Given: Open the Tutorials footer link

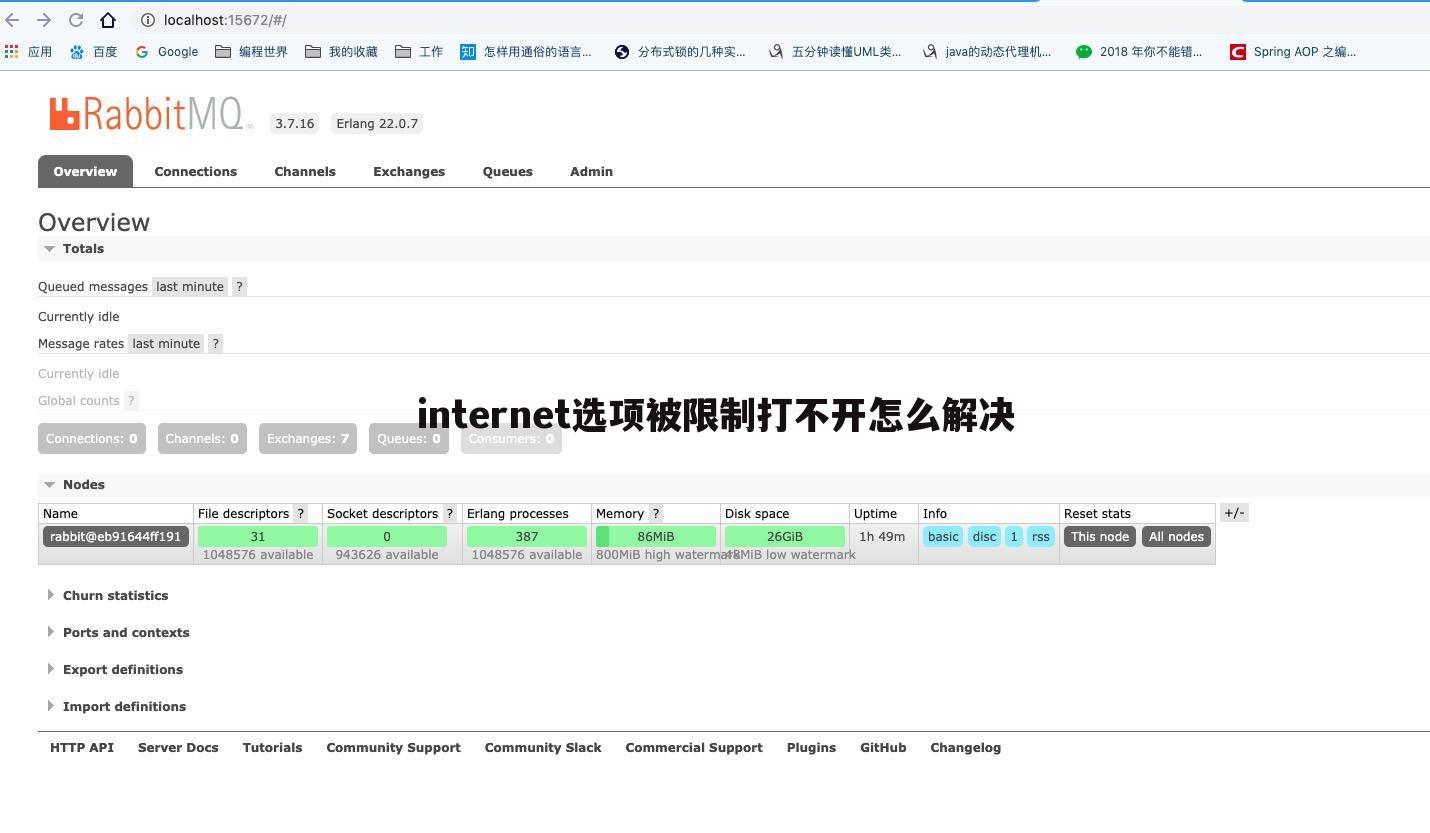Looking at the screenshot, I should (272, 748).
